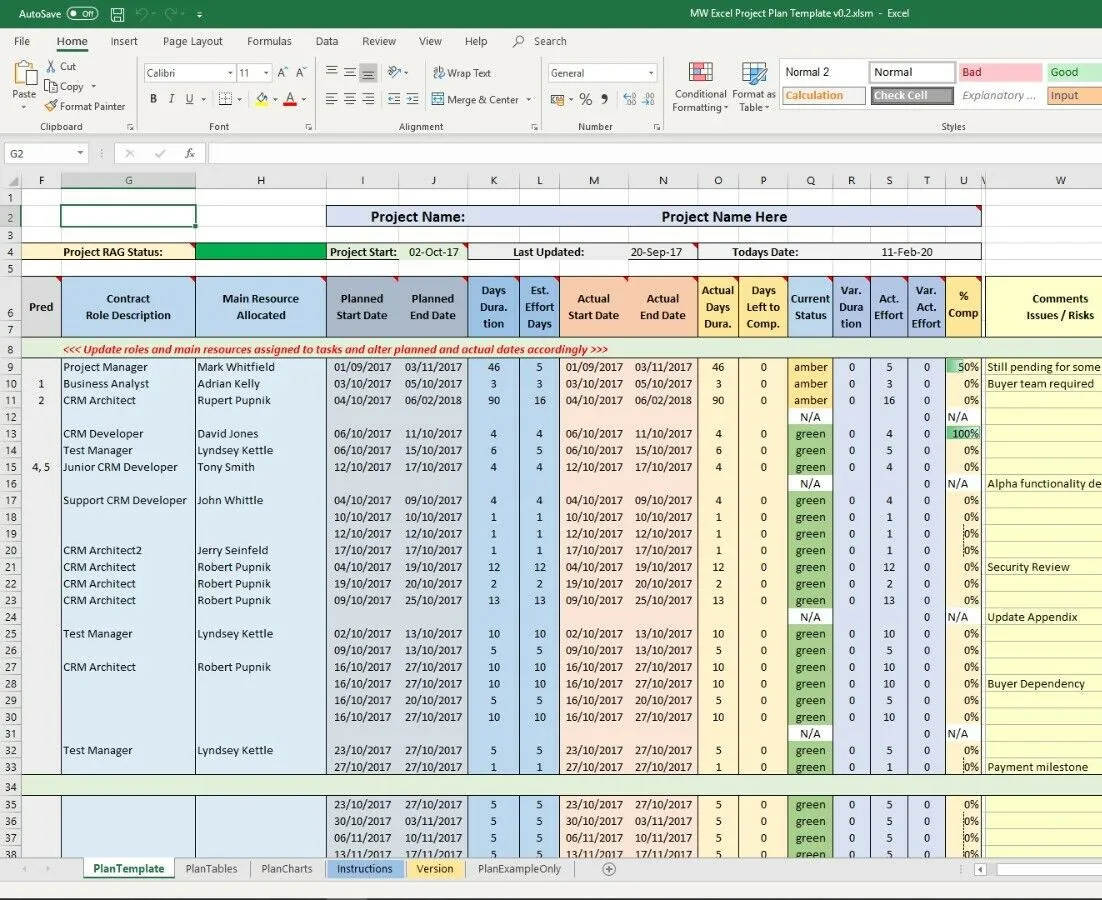This screenshot has height=900, width=1102.
Task: Toggle bold formatting
Action: coord(153,99)
